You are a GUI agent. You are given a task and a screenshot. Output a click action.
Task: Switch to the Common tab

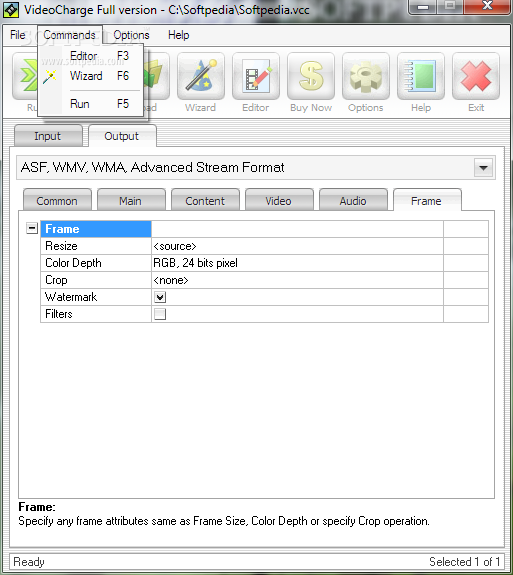[57, 201]
